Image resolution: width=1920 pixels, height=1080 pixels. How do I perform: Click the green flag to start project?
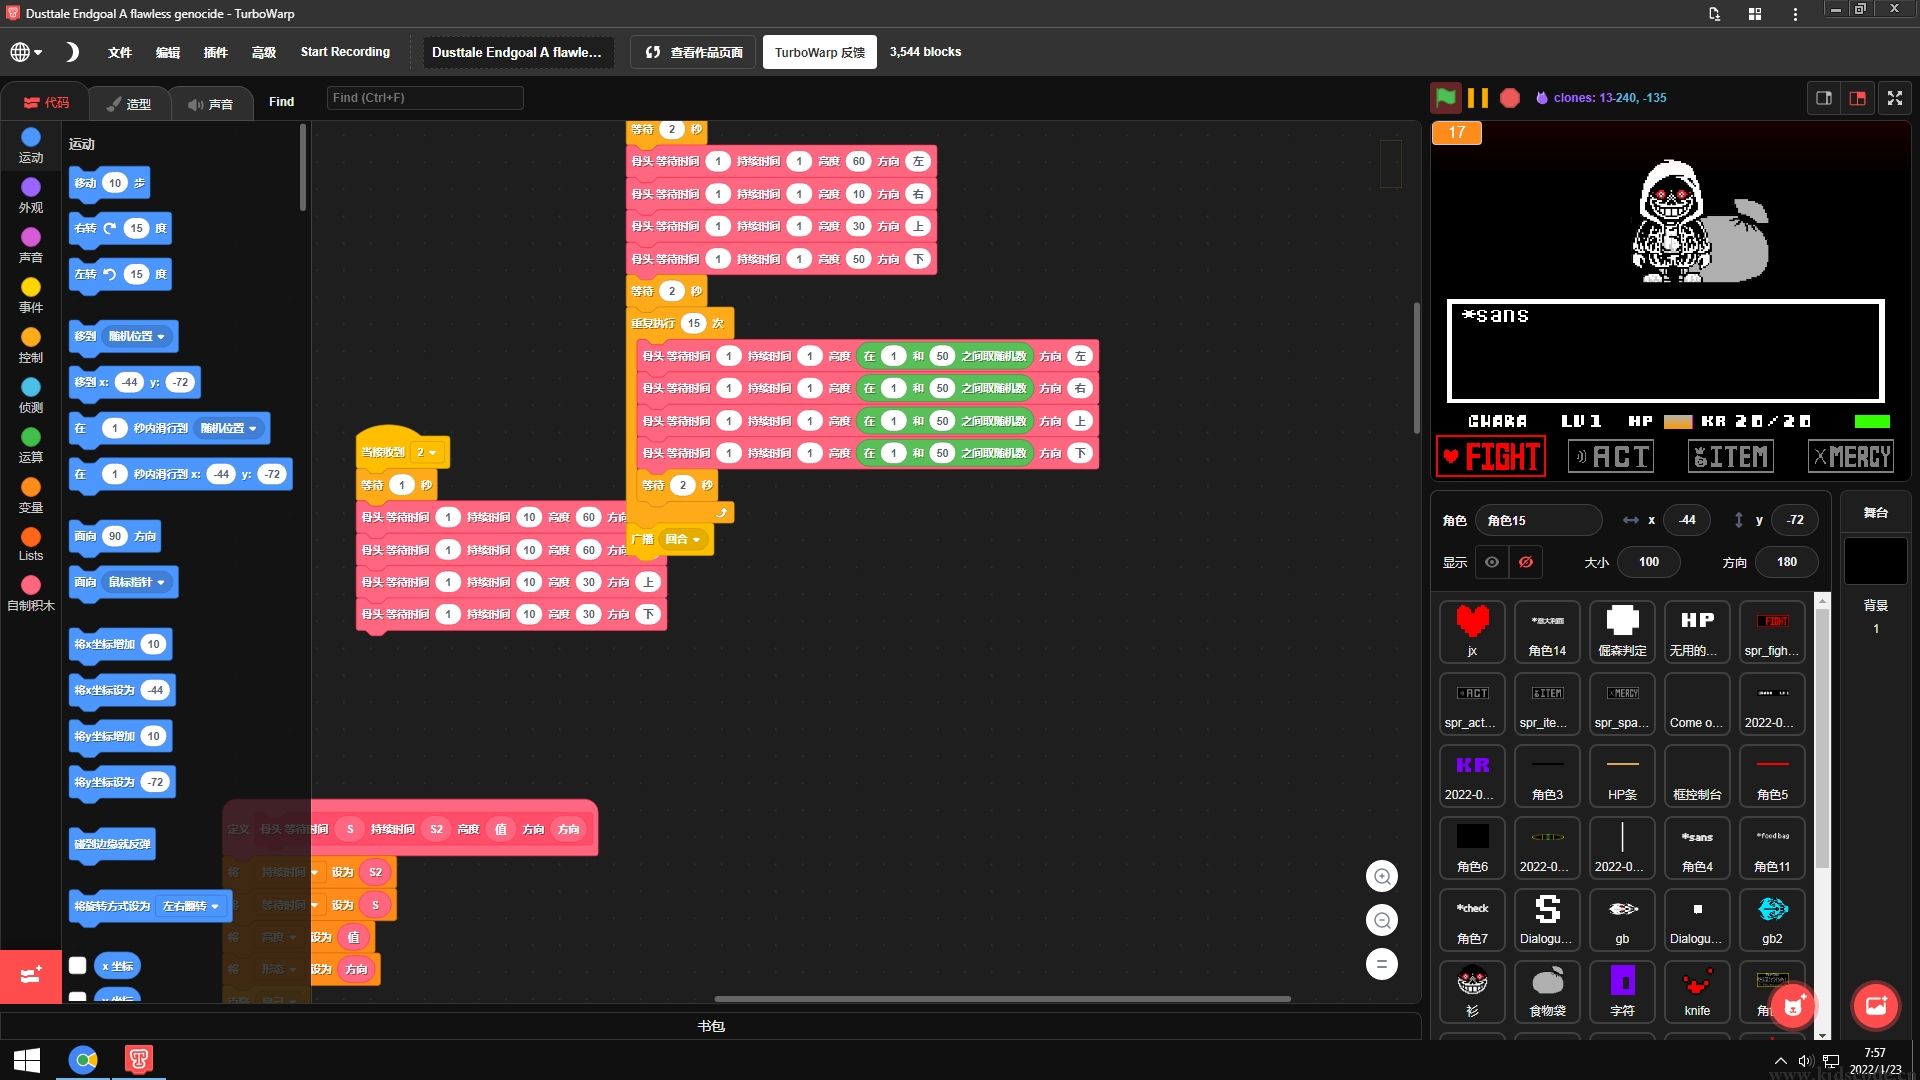1446,97
